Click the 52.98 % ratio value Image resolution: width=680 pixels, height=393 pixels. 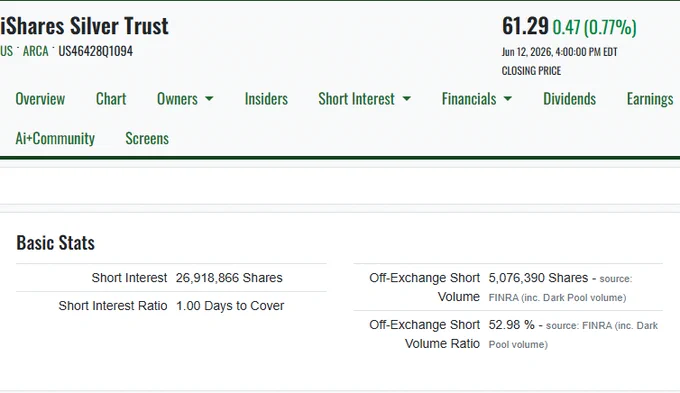pyautogui.click(x=511, y=325)
